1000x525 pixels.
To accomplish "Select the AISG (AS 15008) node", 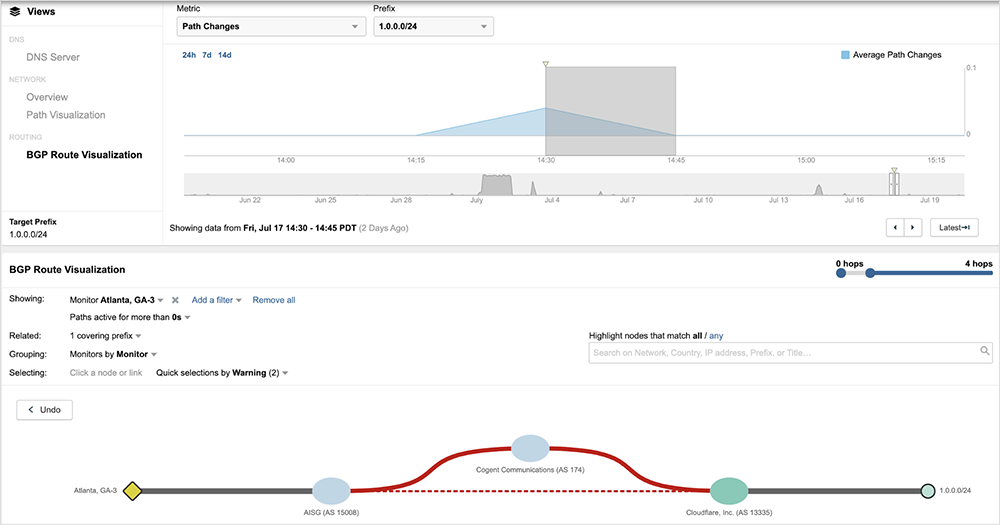I will click(331, 491).
